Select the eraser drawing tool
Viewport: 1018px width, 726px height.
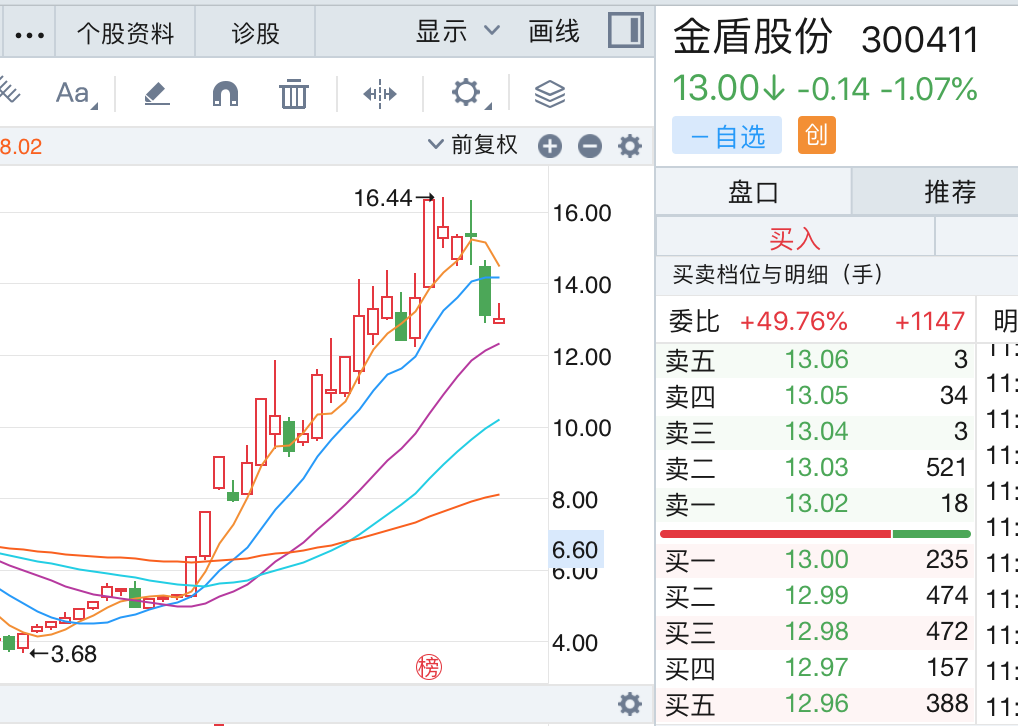pyautogui.click(x=157, y=94)
